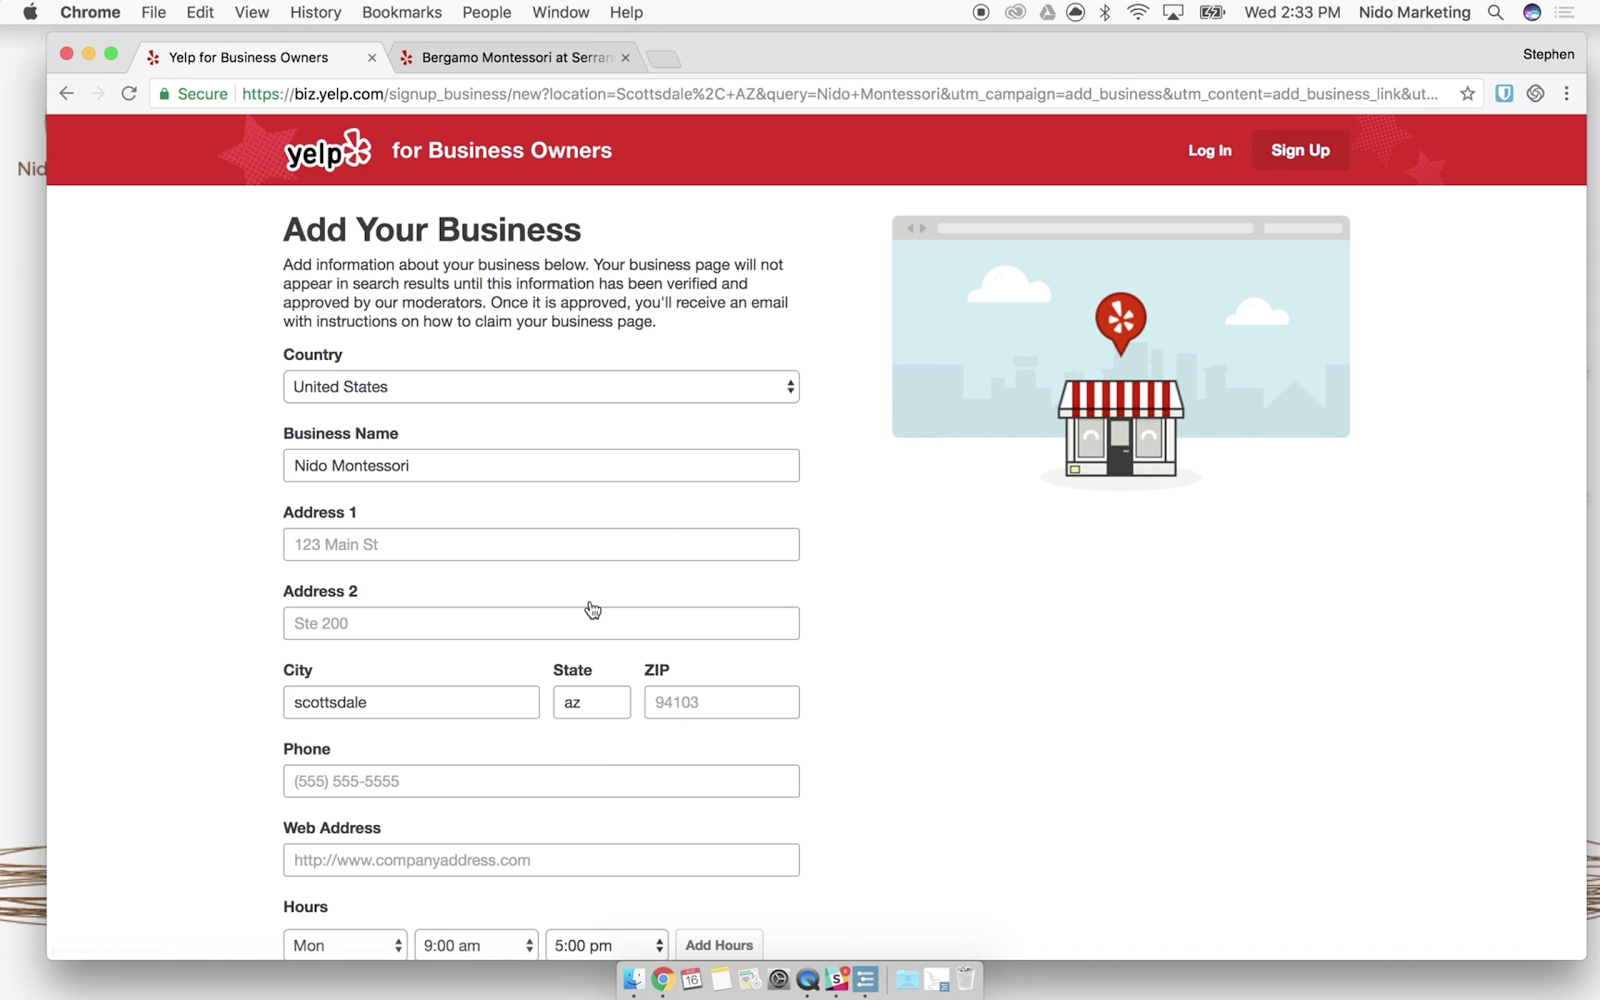Focus the Address 1 input field
This screenshot has width=1600, height=1000.
coord(540,545)
